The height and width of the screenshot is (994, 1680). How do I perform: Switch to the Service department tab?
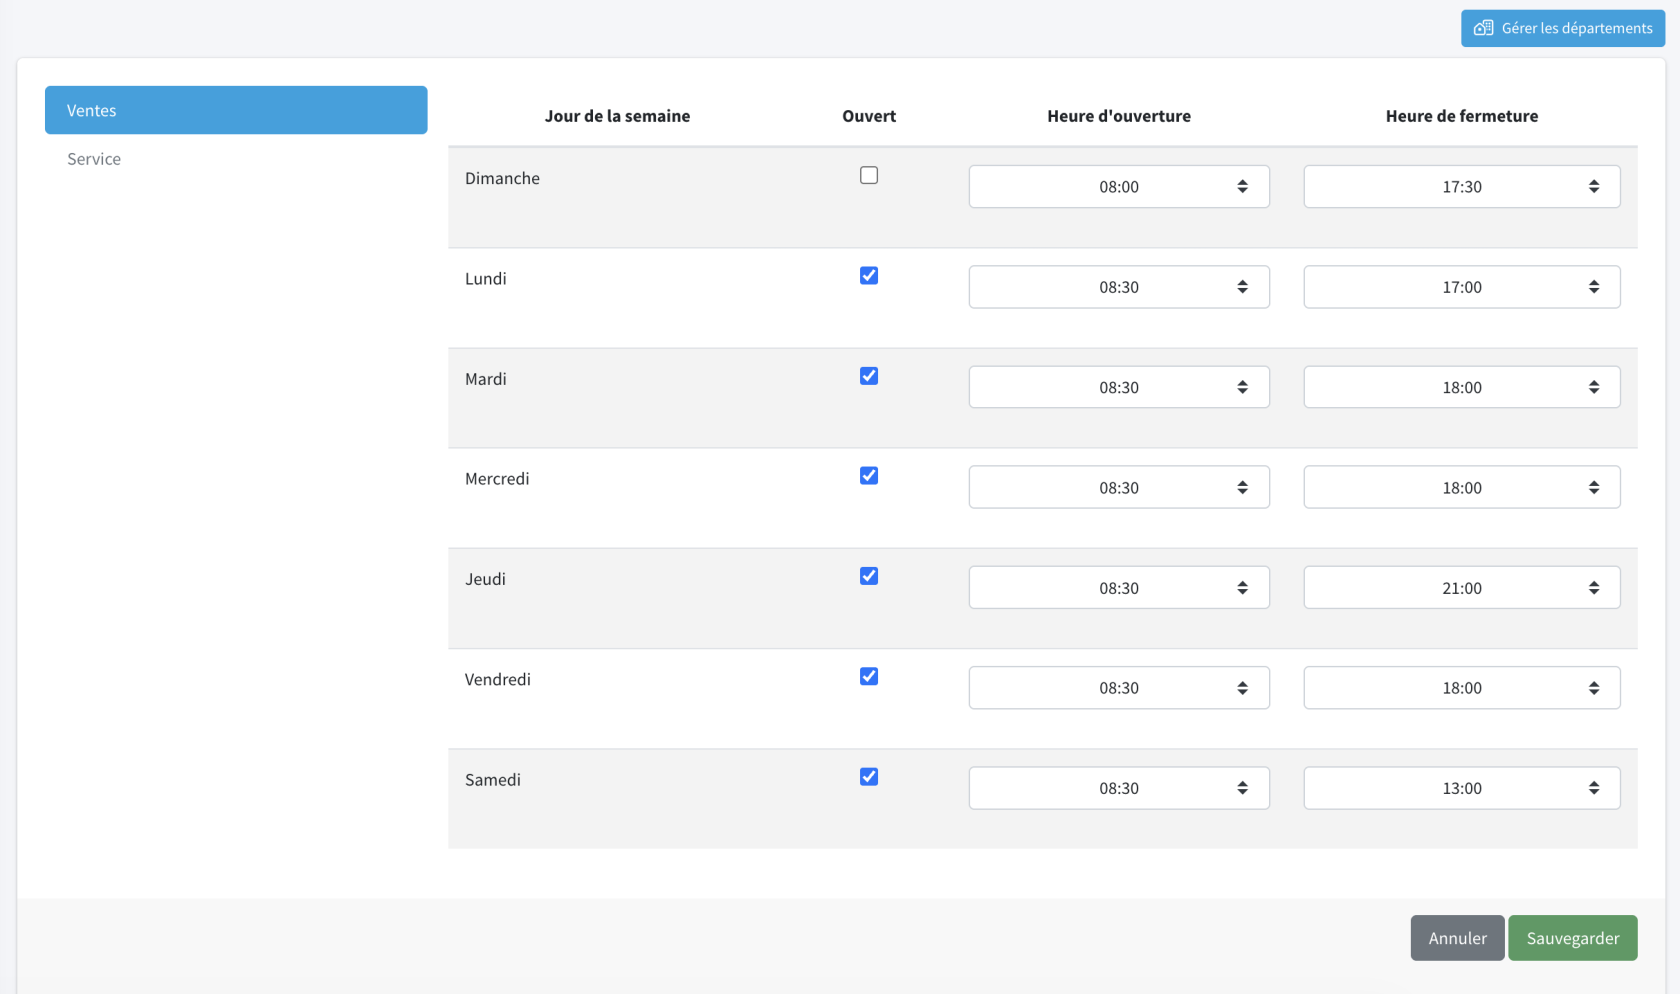[94, 159]
